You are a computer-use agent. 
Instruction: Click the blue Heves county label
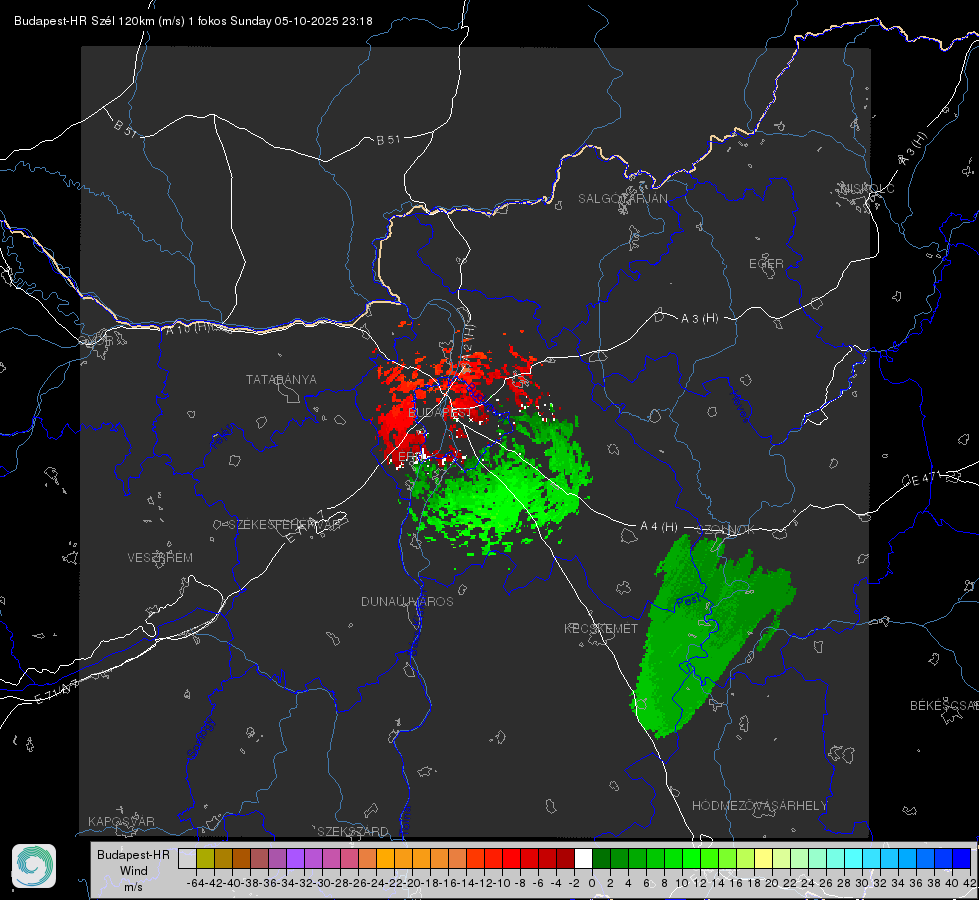[x=739, y=406]
